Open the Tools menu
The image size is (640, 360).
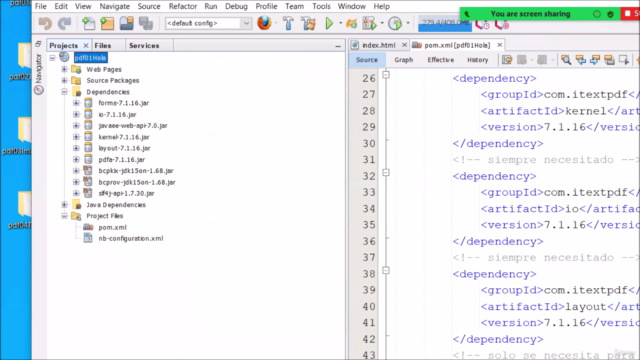(x=321, y=6)
